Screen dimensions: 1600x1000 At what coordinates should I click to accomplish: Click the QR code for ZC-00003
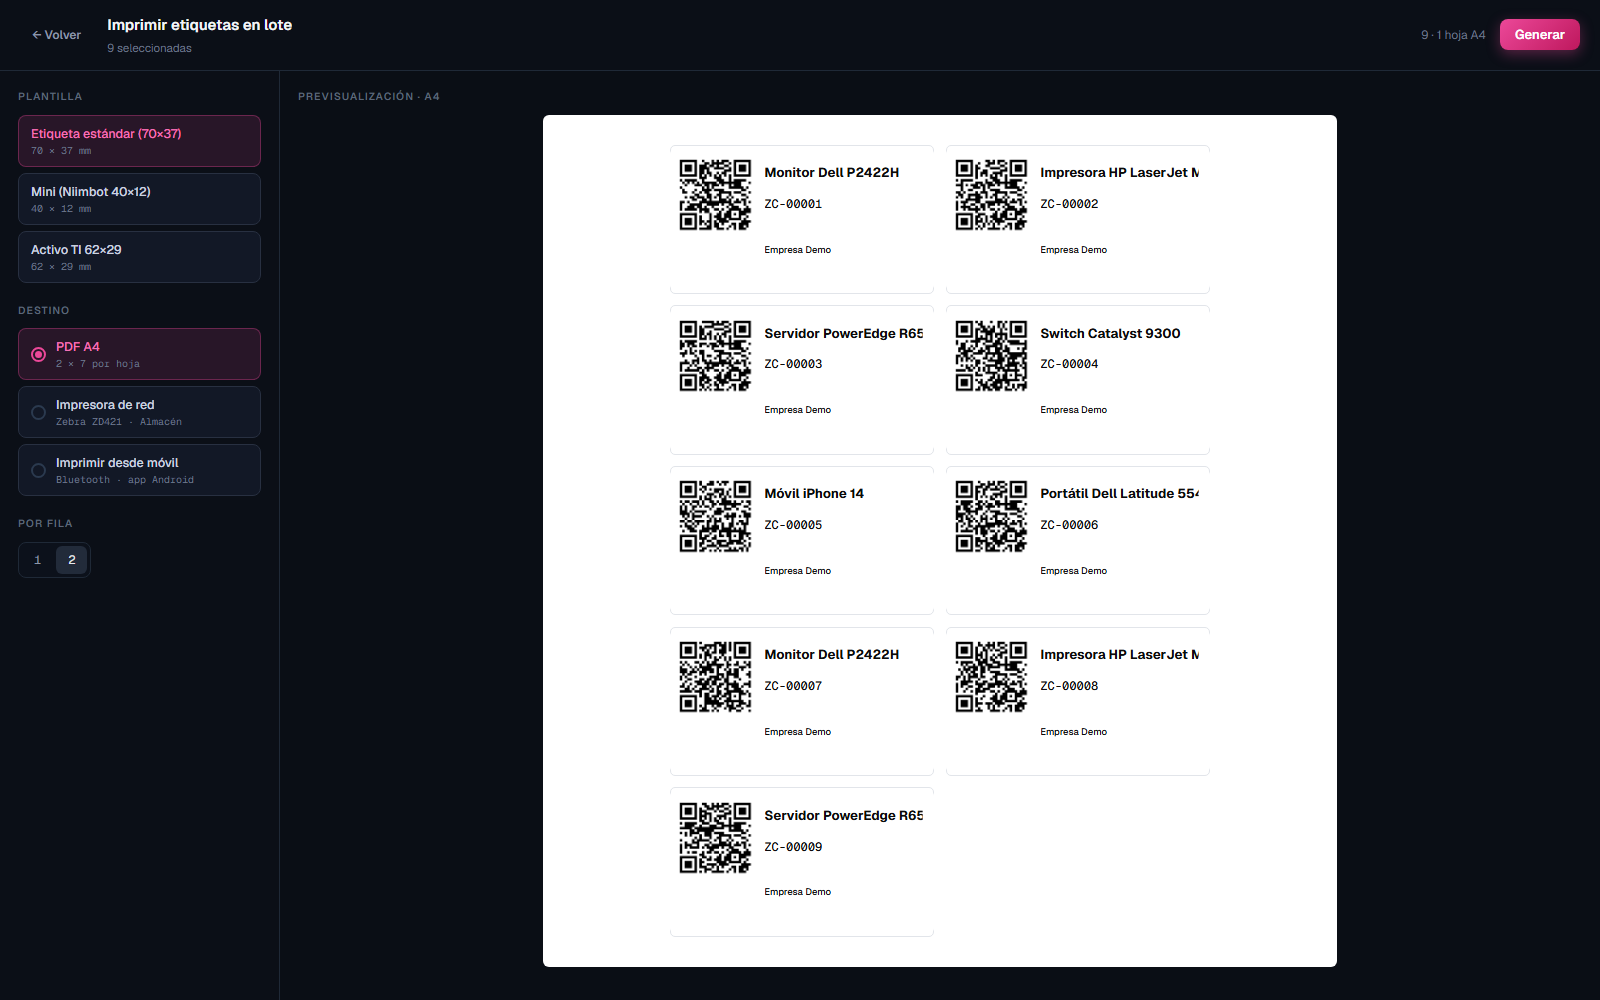(715, 356)
